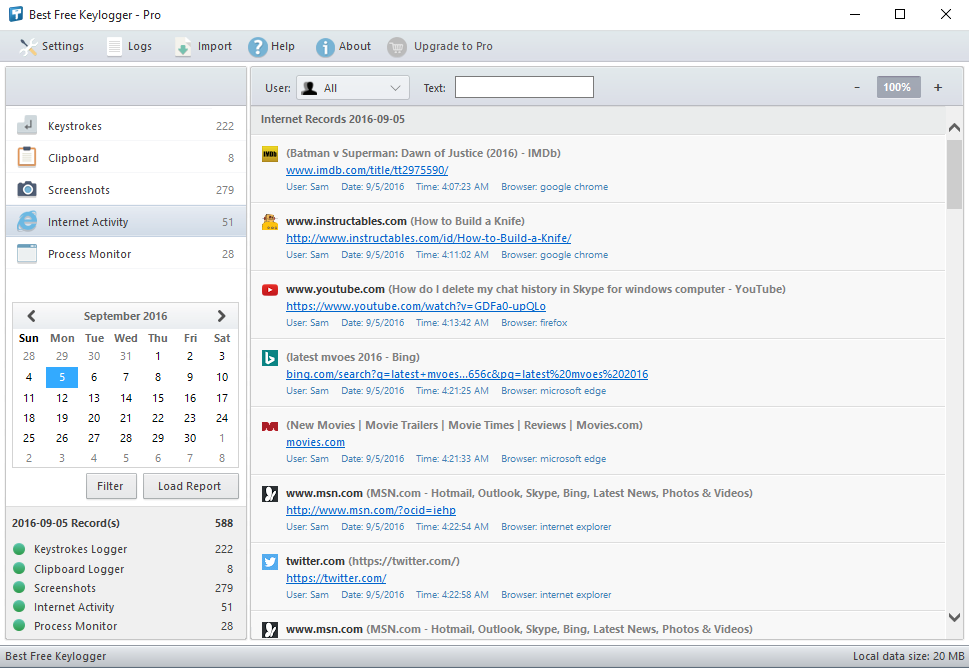Screen dimensions: 969x668
Task: Select the Keystrokes category label
Action: click(x=75, y=126)
